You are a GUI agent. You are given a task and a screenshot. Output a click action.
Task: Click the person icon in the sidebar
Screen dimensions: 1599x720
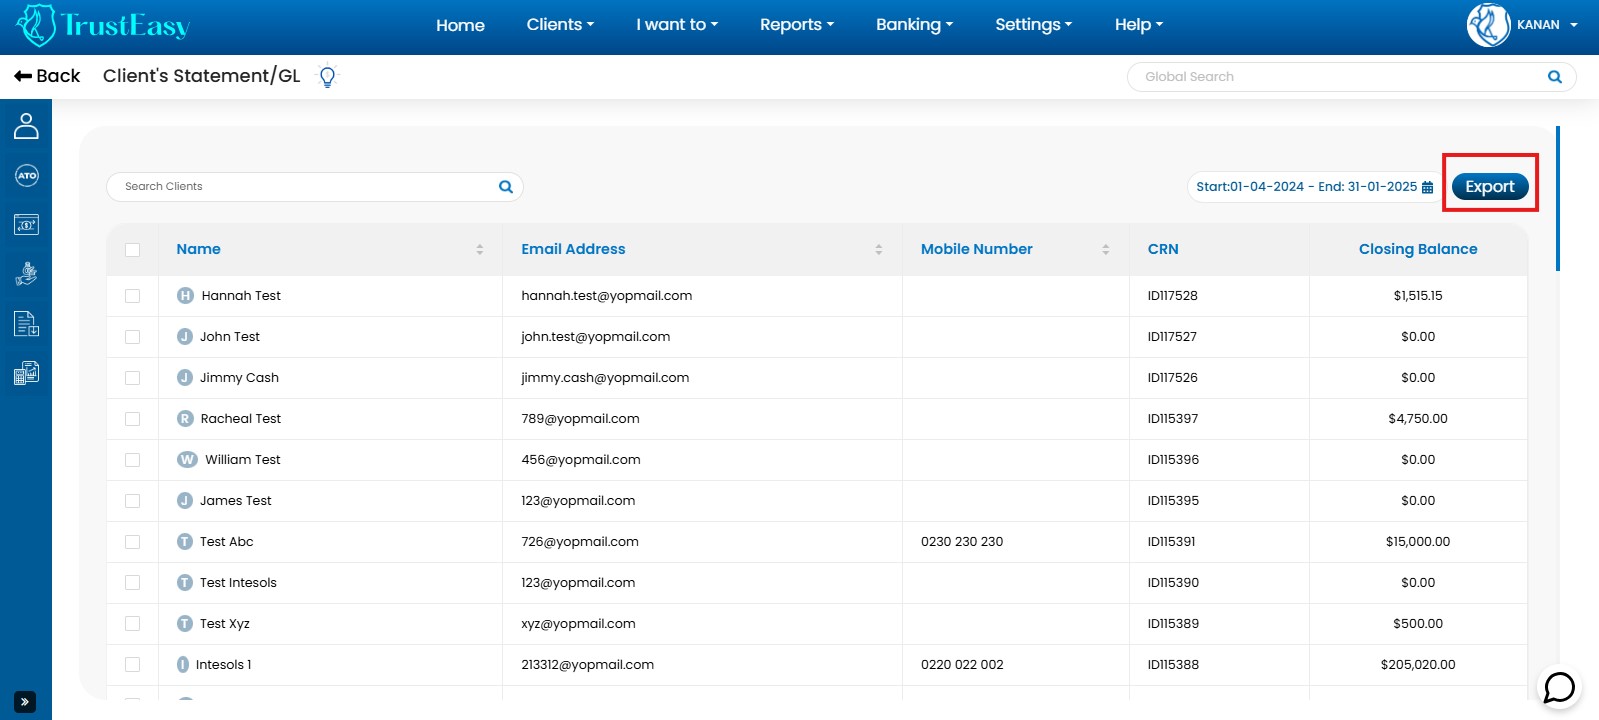pos(26,126)
